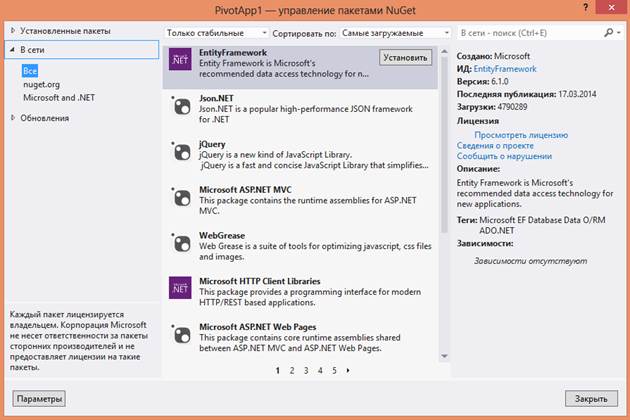Select the nuget.org source
Image resolution: width=630 pixels, height=420 pixels.
41,84
